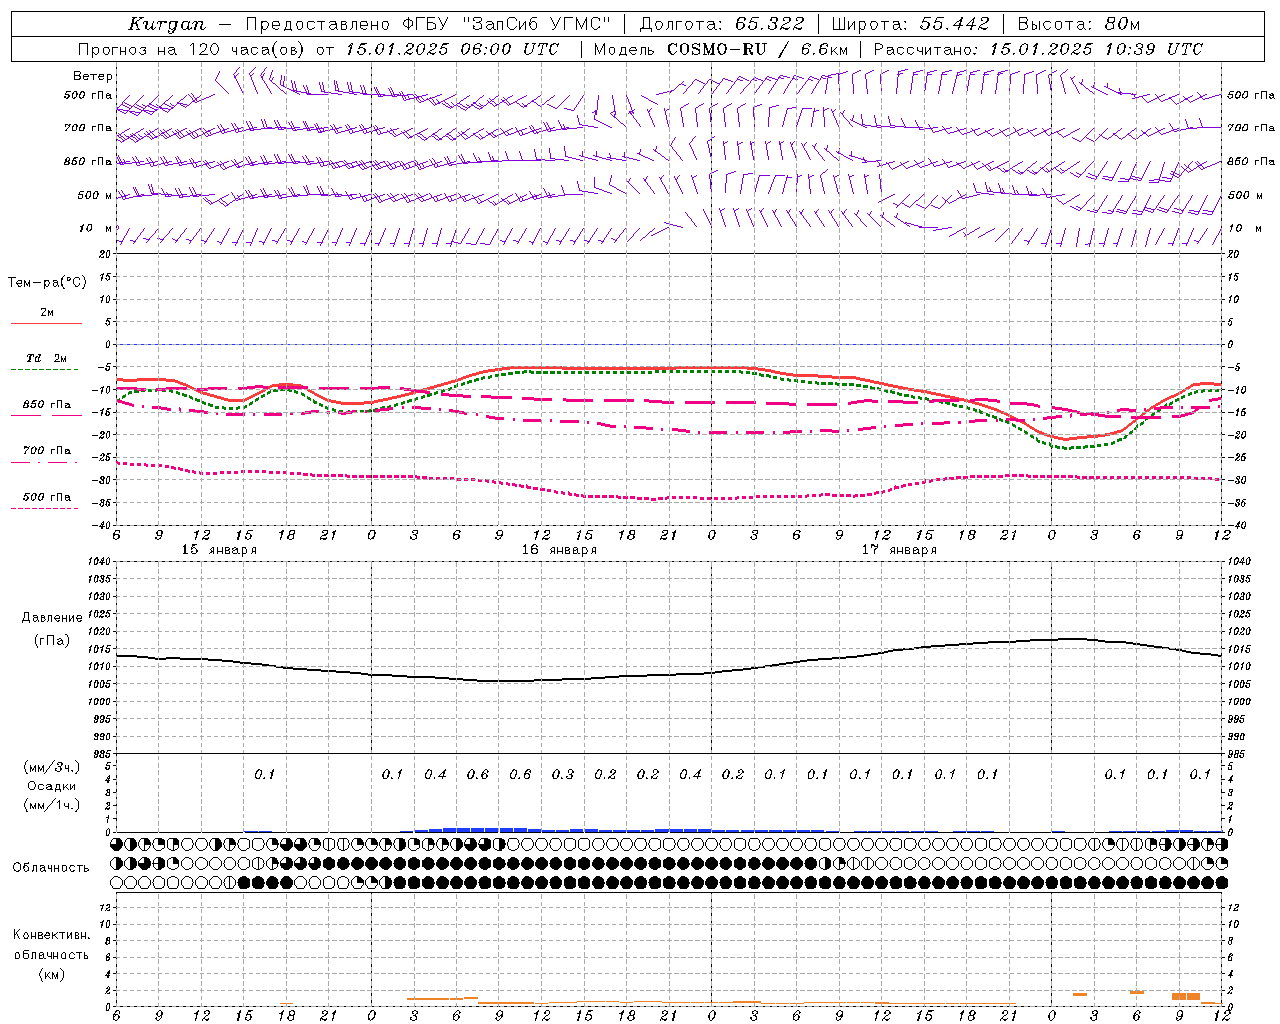Click the red 850 гПа legend line sample
Image resolution: width=1280 pixels, height=1024 pixels.
coord(46,415)
